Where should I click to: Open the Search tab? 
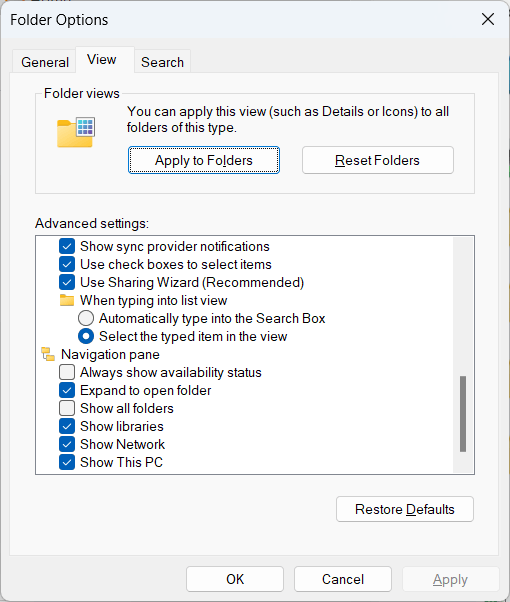162,62
